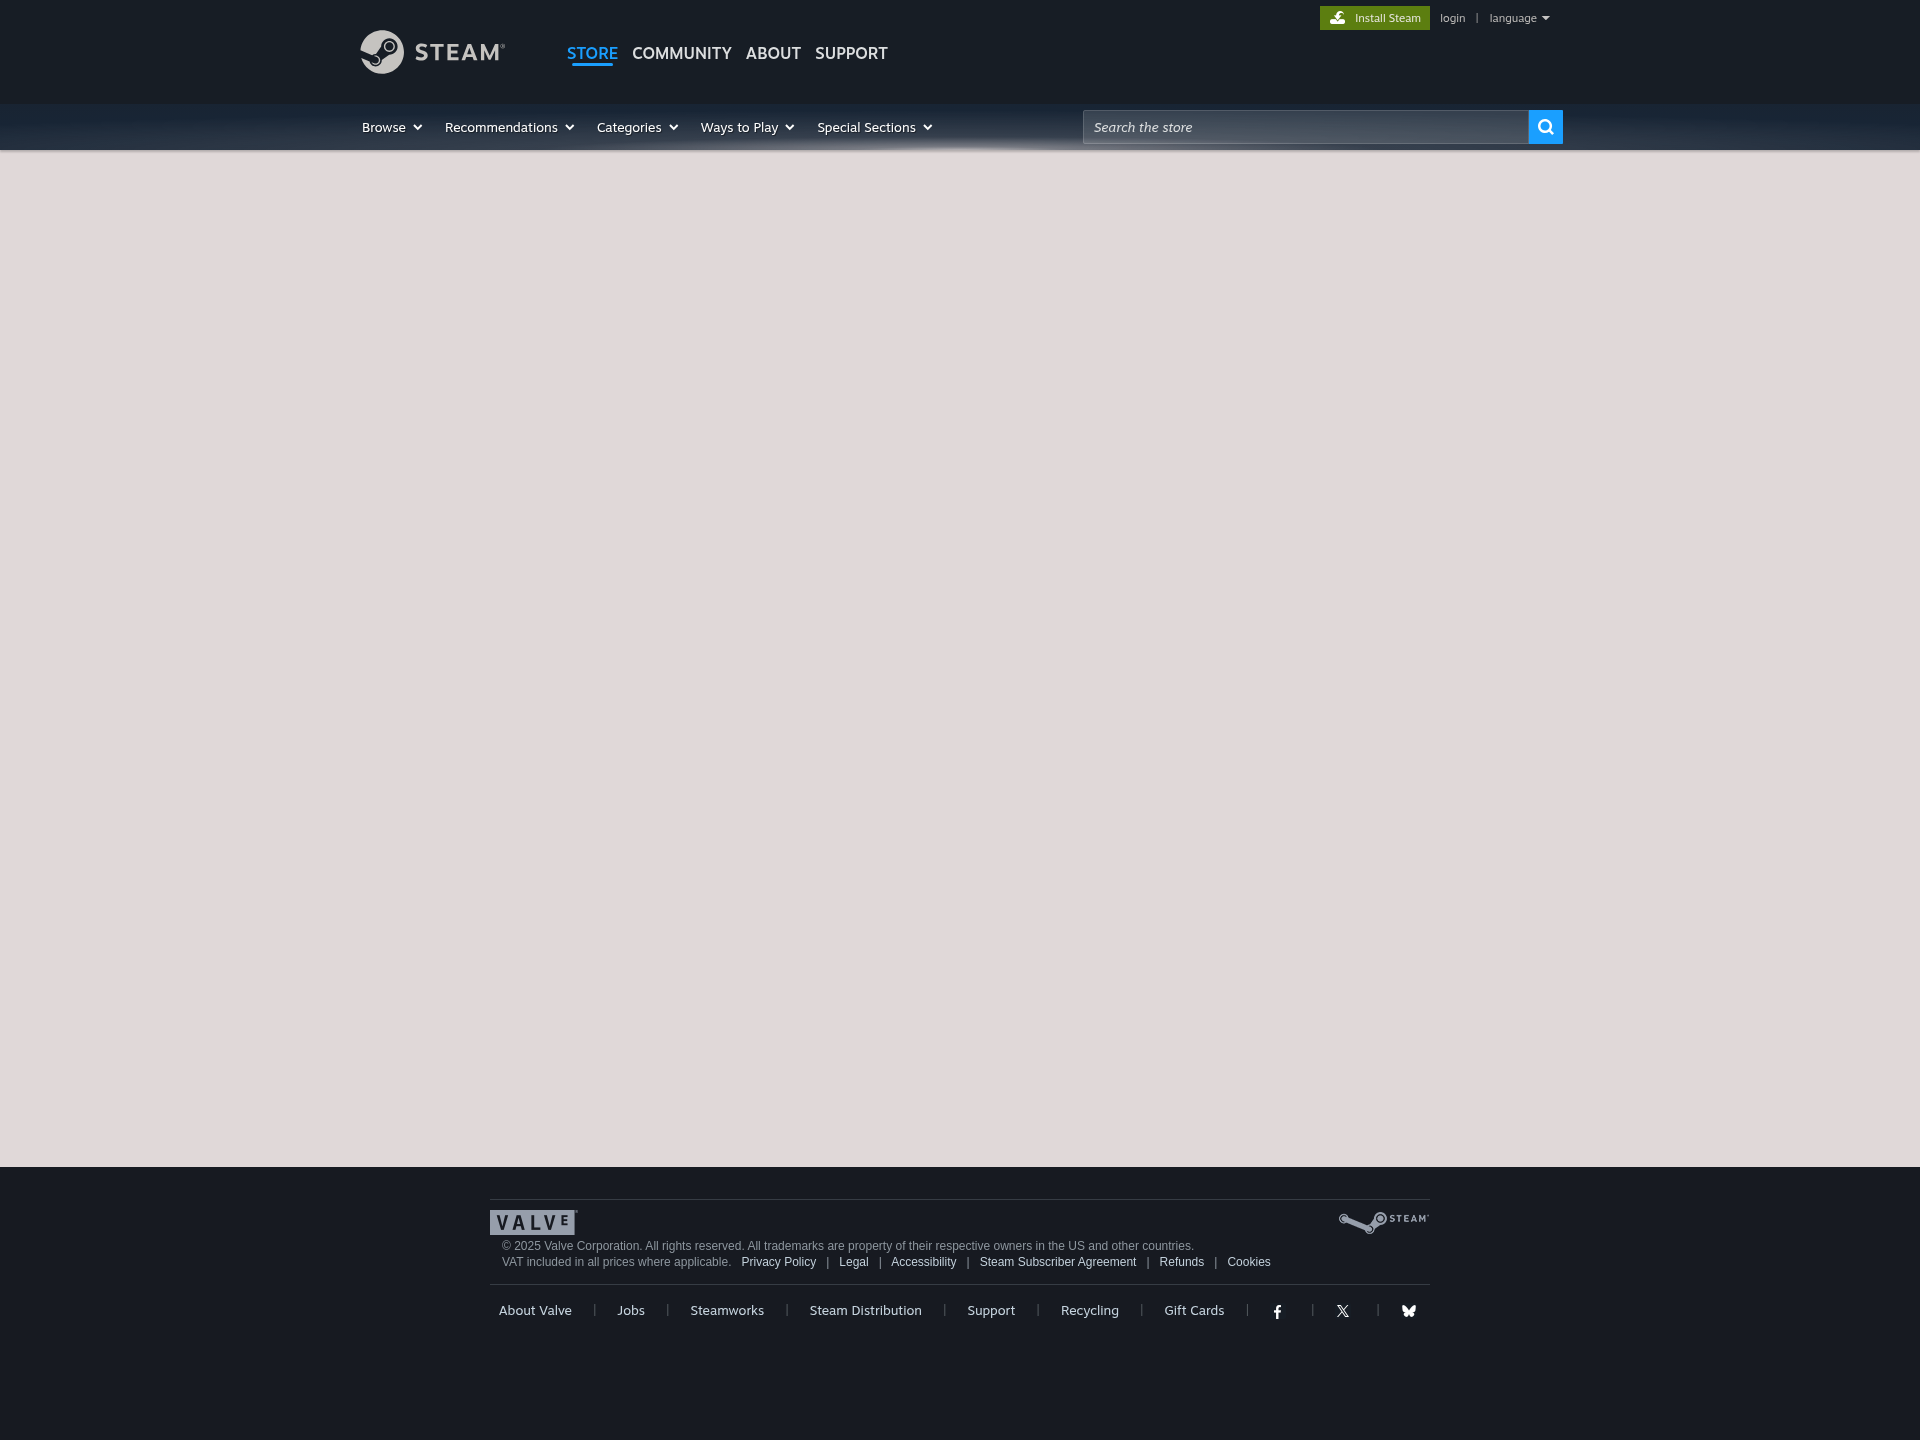Image resolution: width=1920 pixels, height=1440 pixels.
Task: Open the Facebook icon link
Action: tap(1277, 1311)
